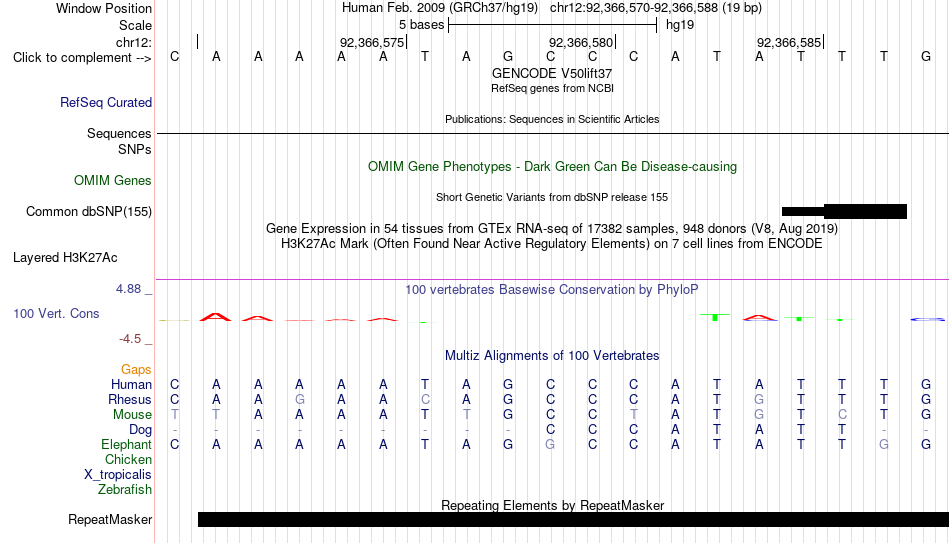Click the 'Click to complement -->' label
Screen dimensions: 950x543
pos(82,58)
